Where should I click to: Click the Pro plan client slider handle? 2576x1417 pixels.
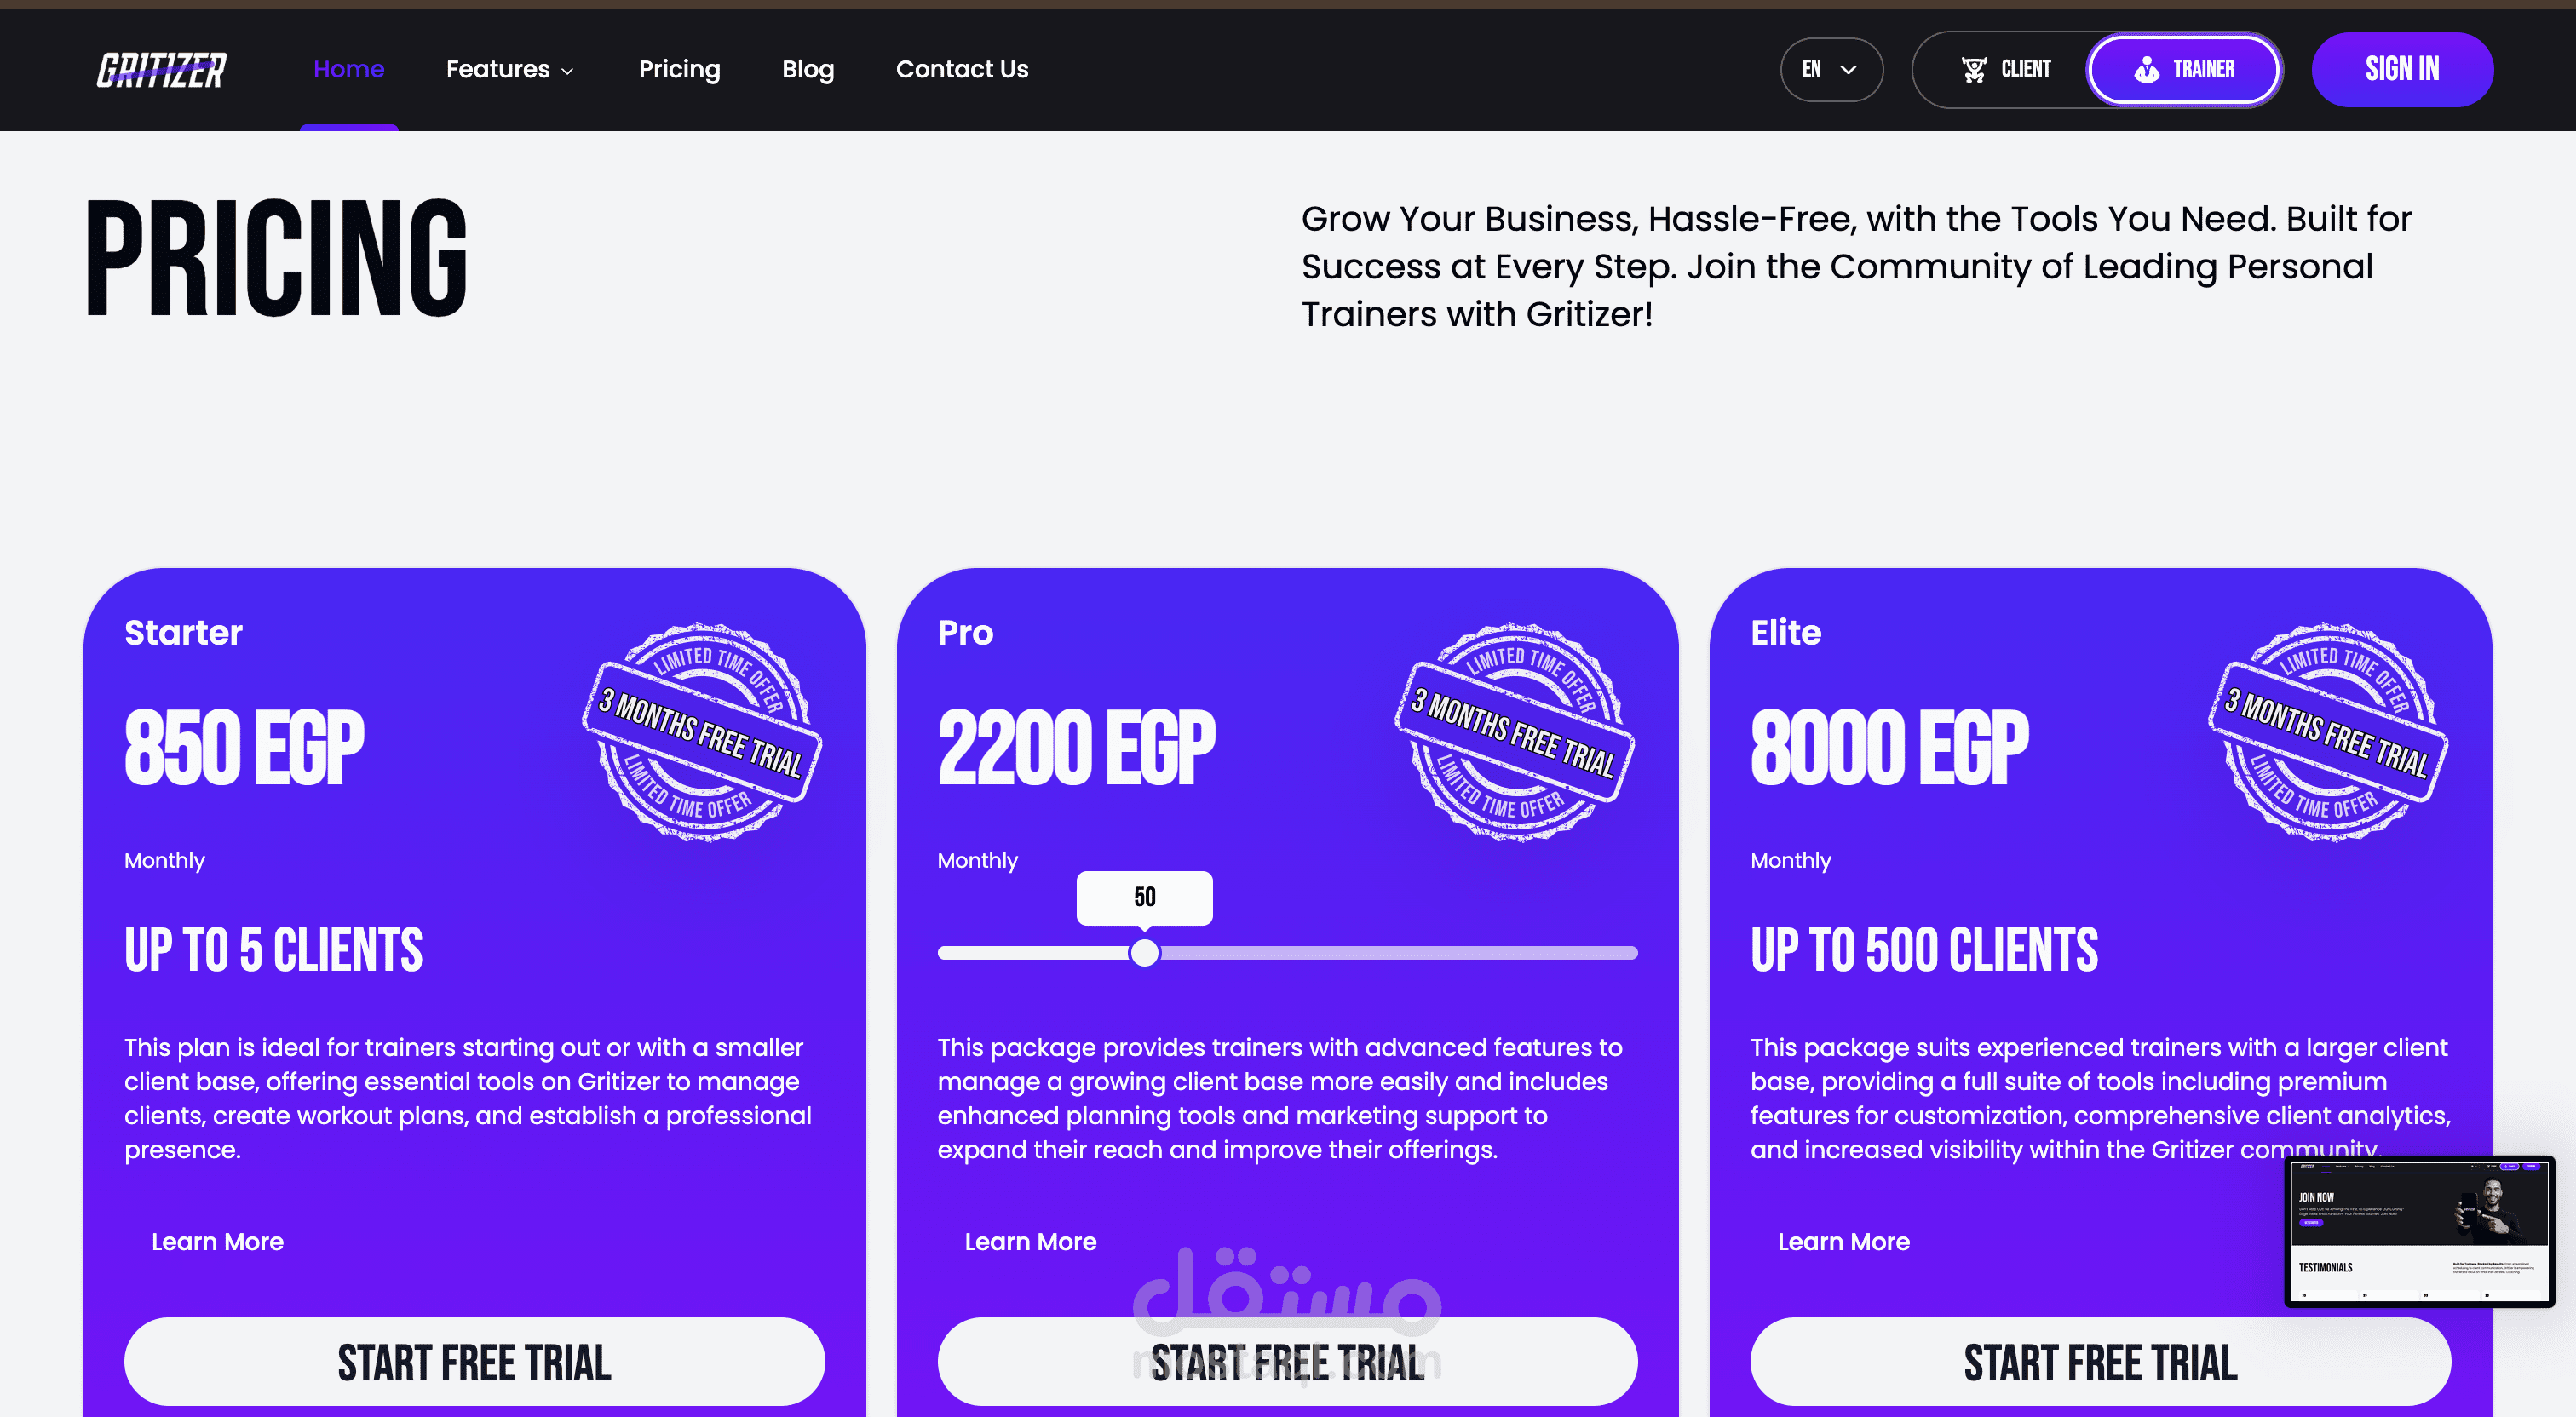pos(1144,952)
